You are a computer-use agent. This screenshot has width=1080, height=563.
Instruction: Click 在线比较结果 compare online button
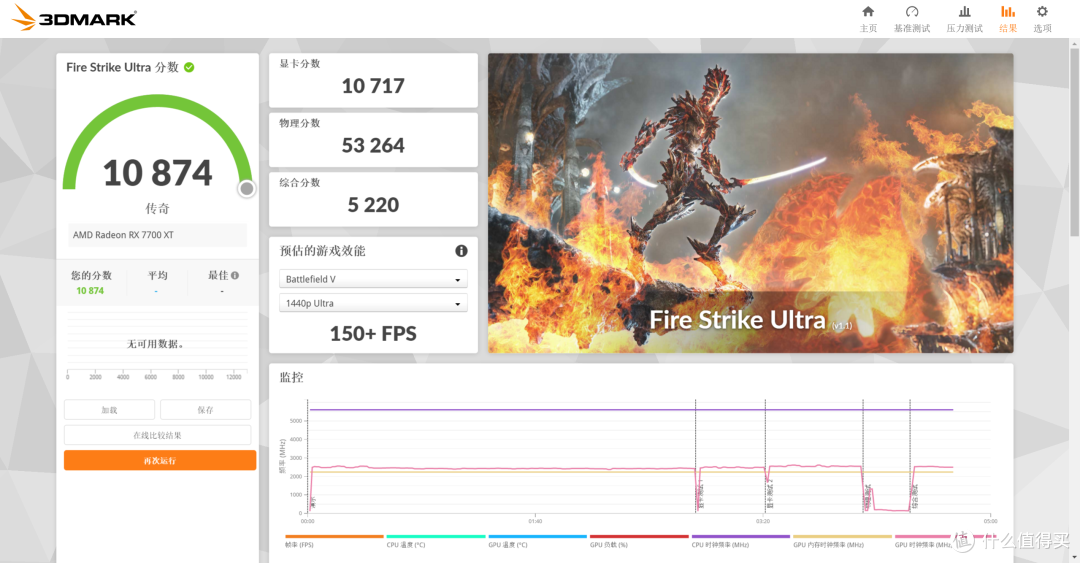pyautogui.click(x=158, y=436)
